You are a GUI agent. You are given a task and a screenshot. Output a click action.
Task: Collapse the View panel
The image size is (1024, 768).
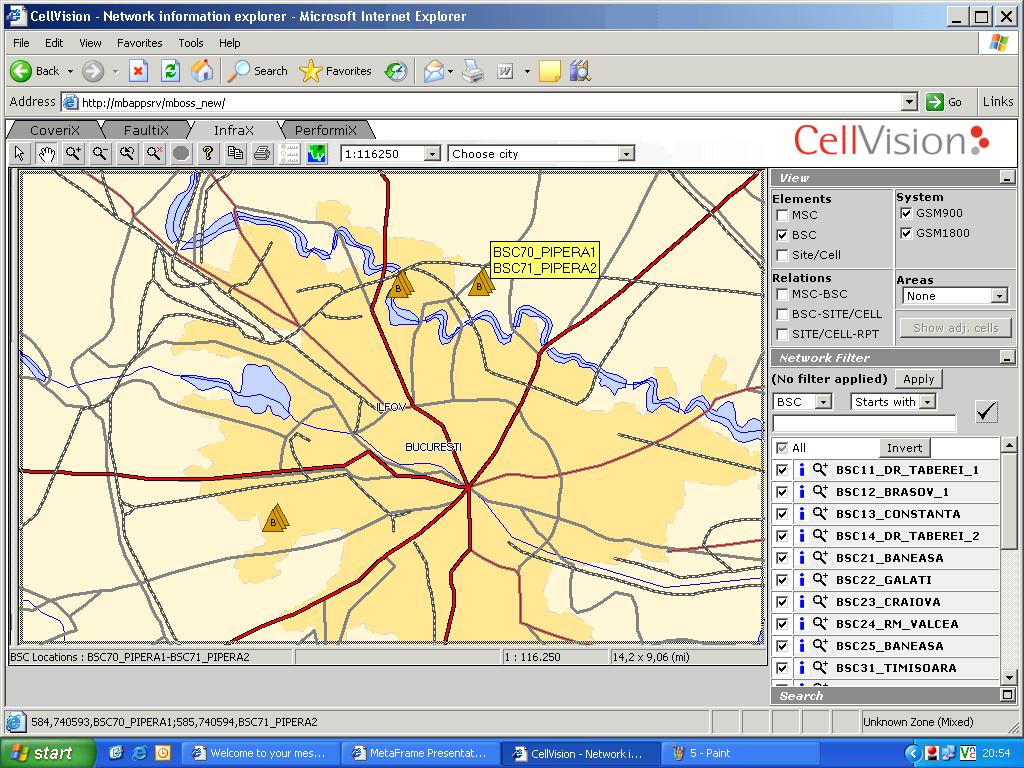[x=1007, y=178]
